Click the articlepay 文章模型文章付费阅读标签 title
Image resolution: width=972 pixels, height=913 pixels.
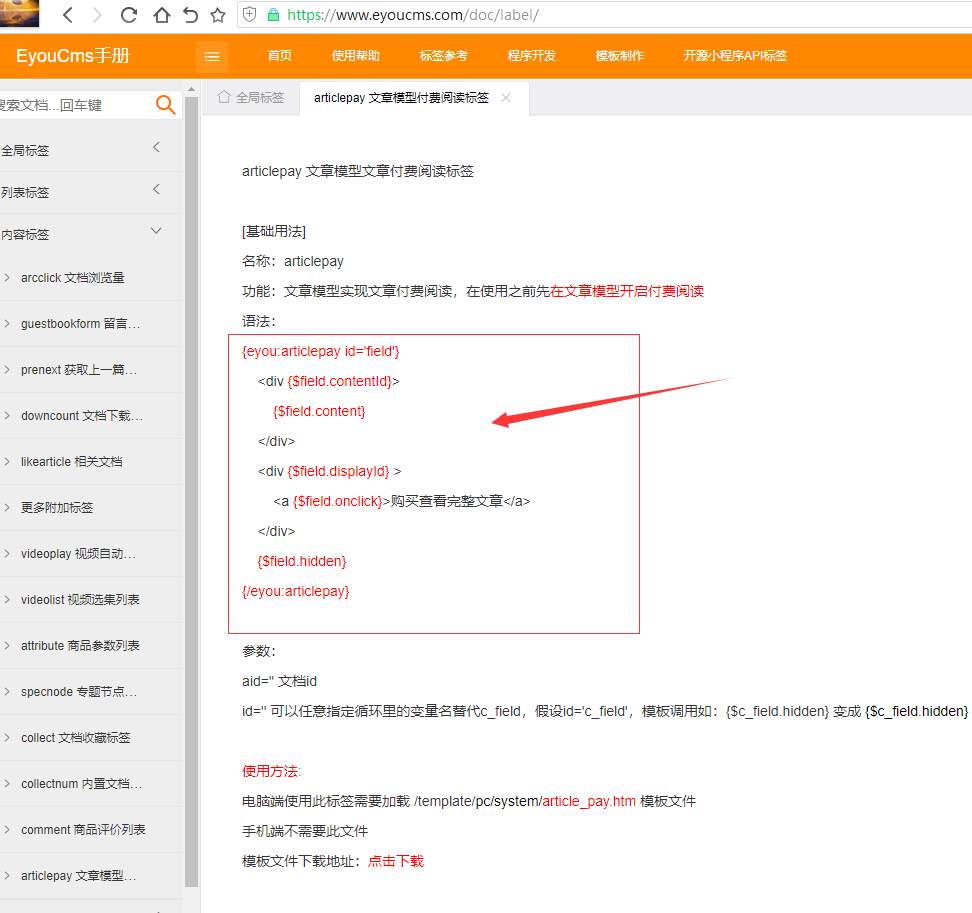[358, 171]
